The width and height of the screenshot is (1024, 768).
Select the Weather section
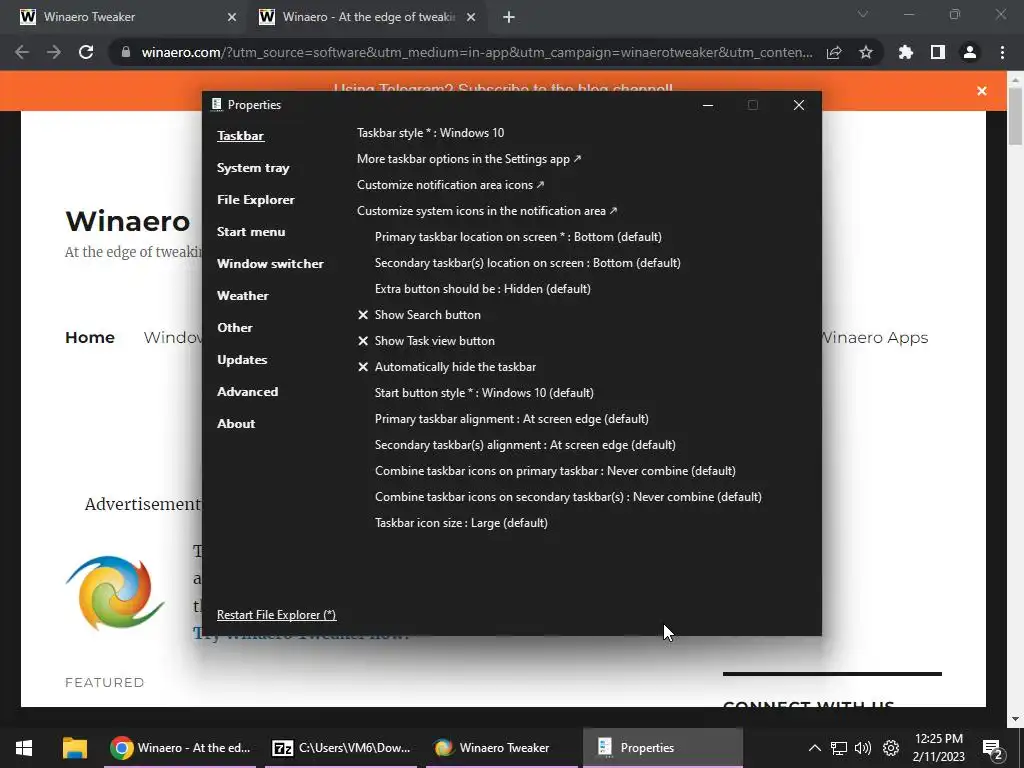pyautogui.click(x=242, y=296)
